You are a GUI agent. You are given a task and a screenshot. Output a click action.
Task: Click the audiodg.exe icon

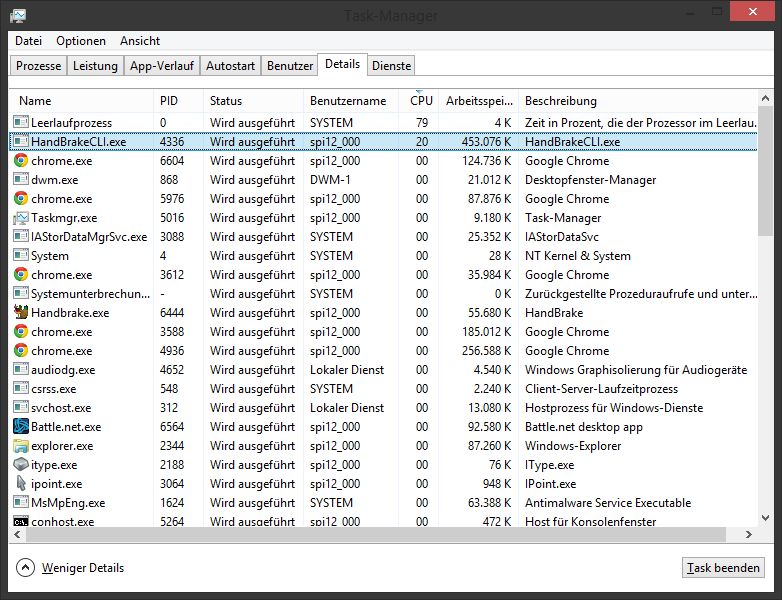coord(21,369)
